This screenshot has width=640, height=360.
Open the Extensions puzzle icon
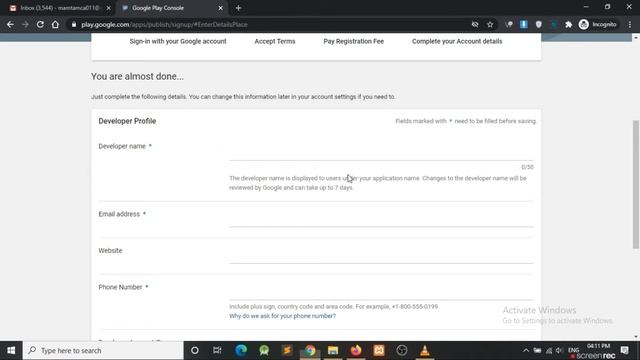tap(568, 24)
